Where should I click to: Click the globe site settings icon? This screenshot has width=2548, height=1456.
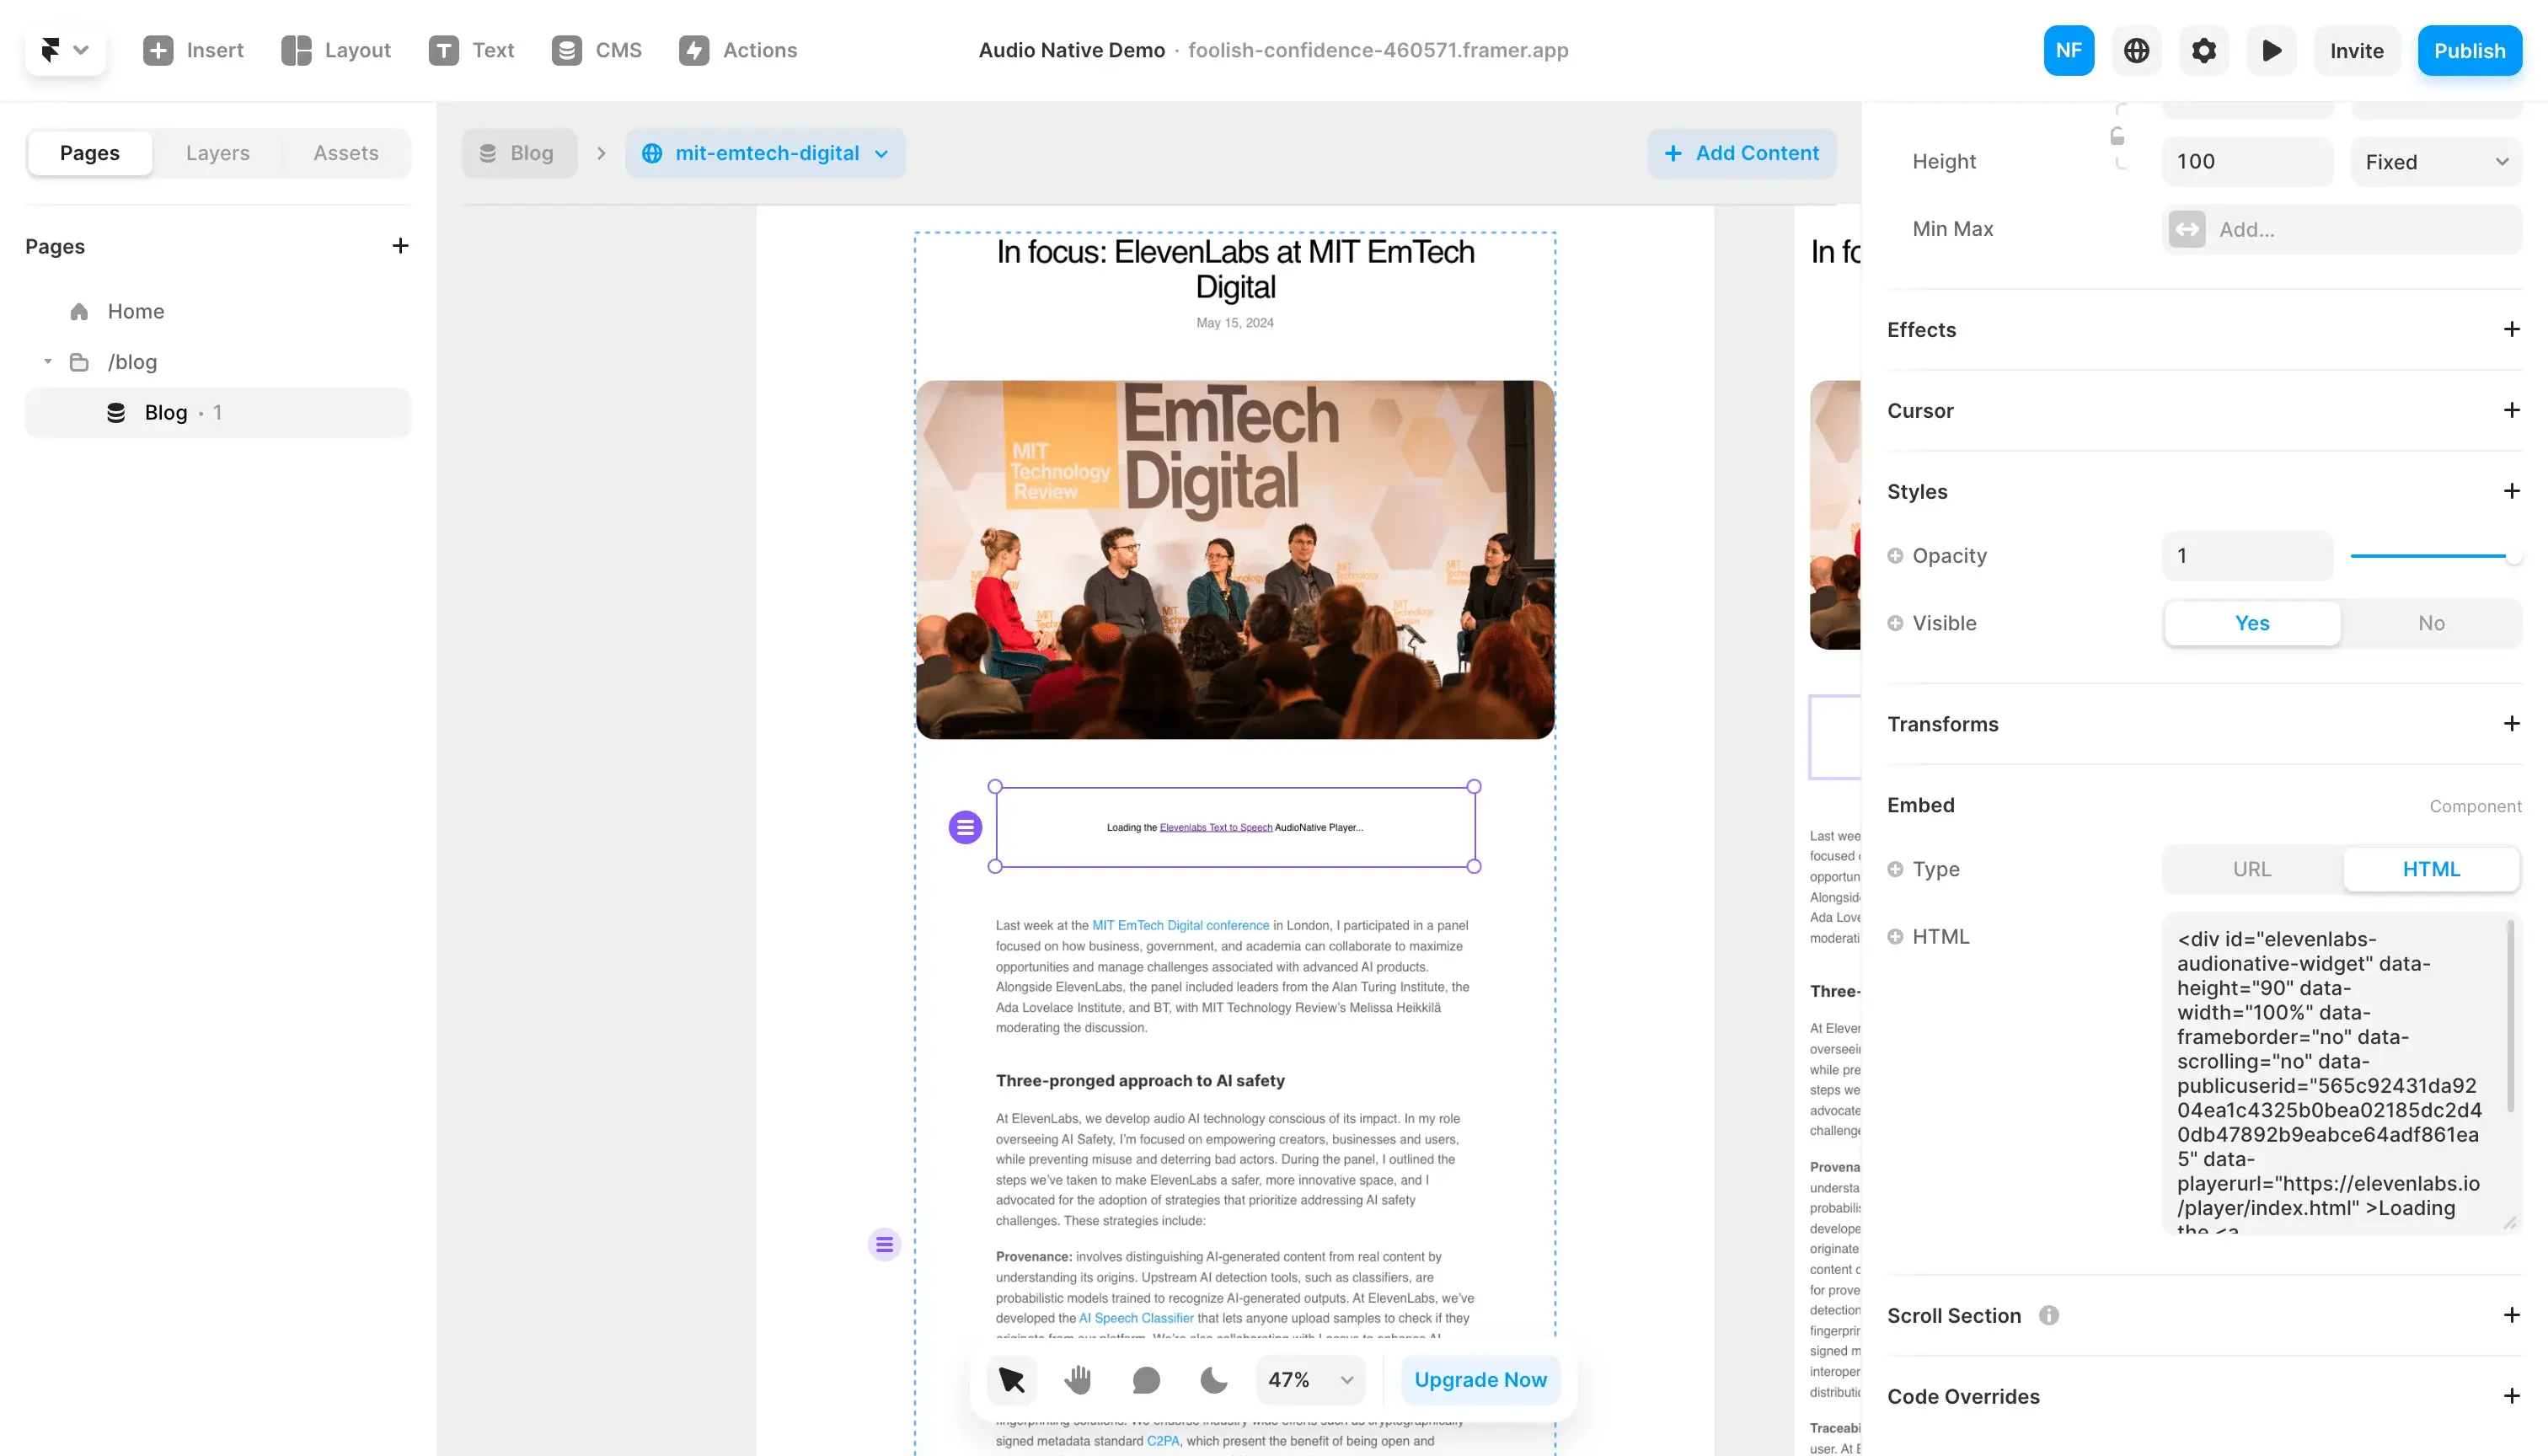pyautogui.click(x=2136, y=50)
